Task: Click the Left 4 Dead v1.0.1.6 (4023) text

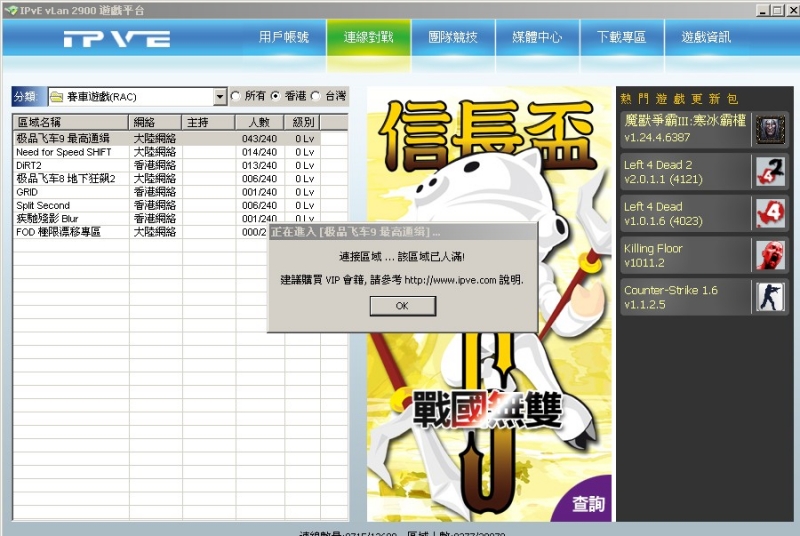Action: point(663,214)
